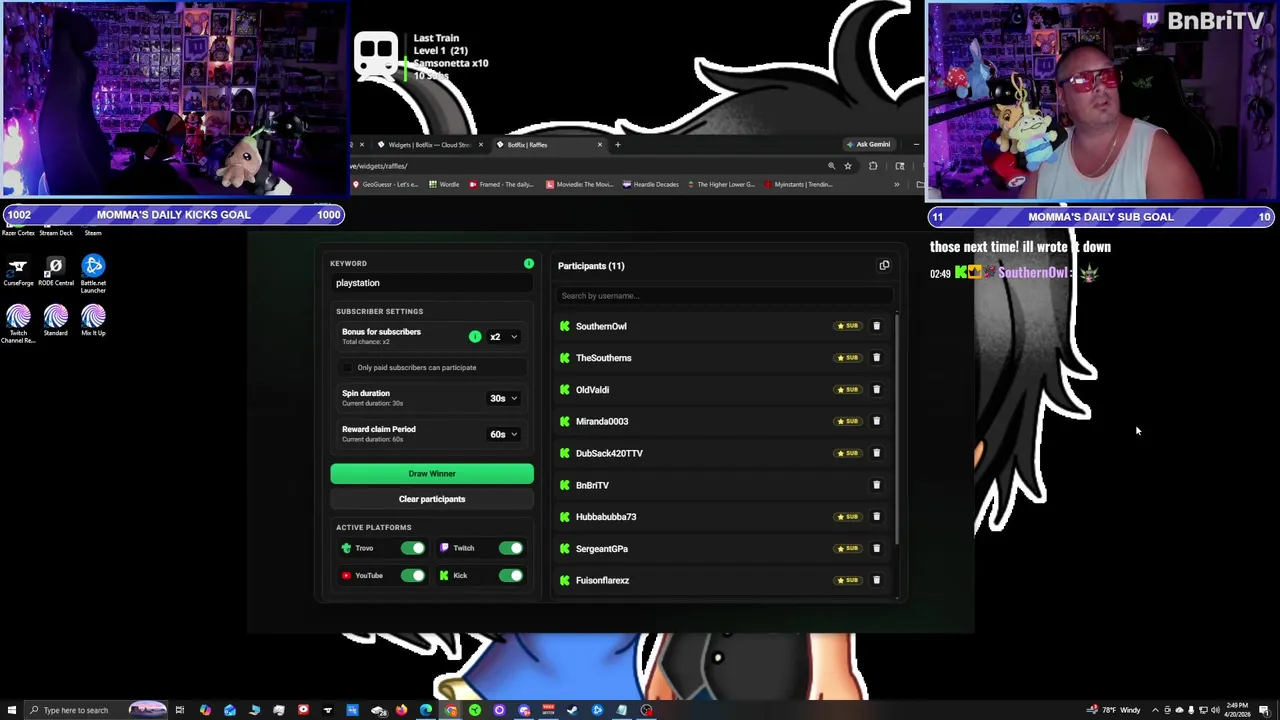Disable the Trovo platform toggle
Image resolution: width=1280 pixels, height=720 pixels.
(413, 548)
